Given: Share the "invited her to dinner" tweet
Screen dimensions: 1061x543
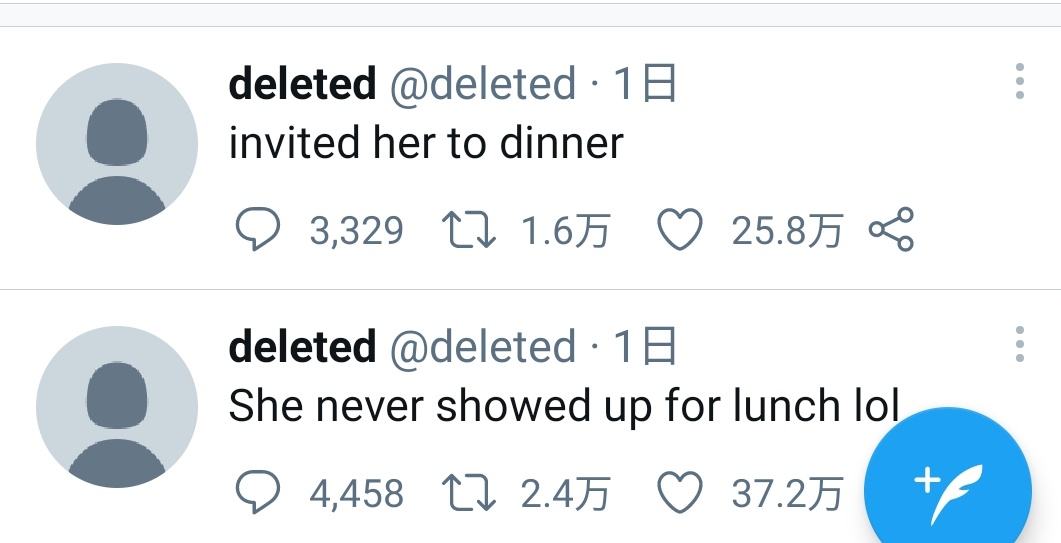Looking at the screenshot, I should [x=891, y=231].
